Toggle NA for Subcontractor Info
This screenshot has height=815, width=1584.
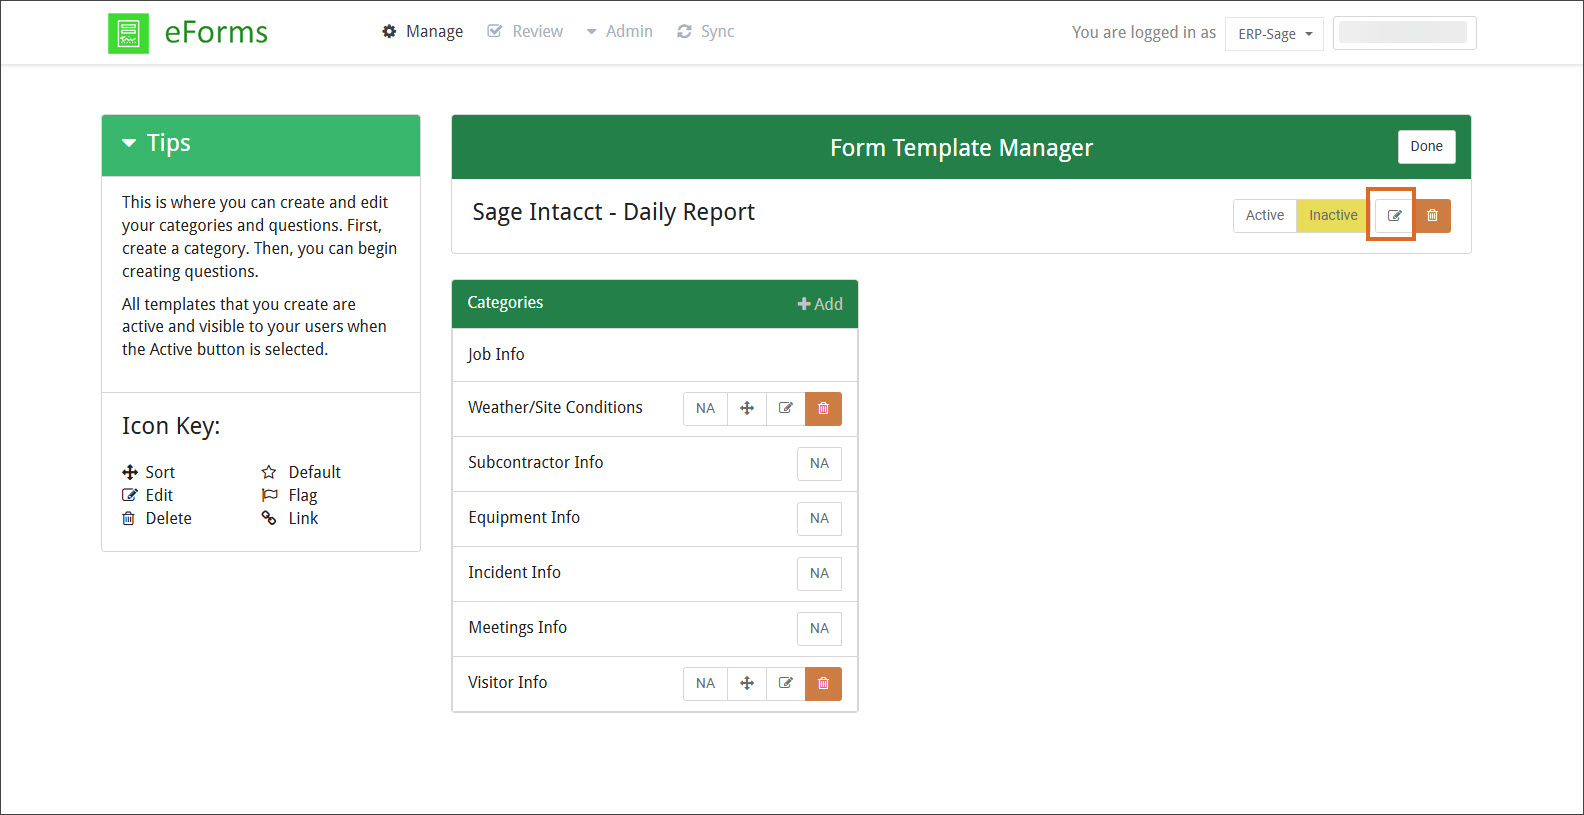819,463
